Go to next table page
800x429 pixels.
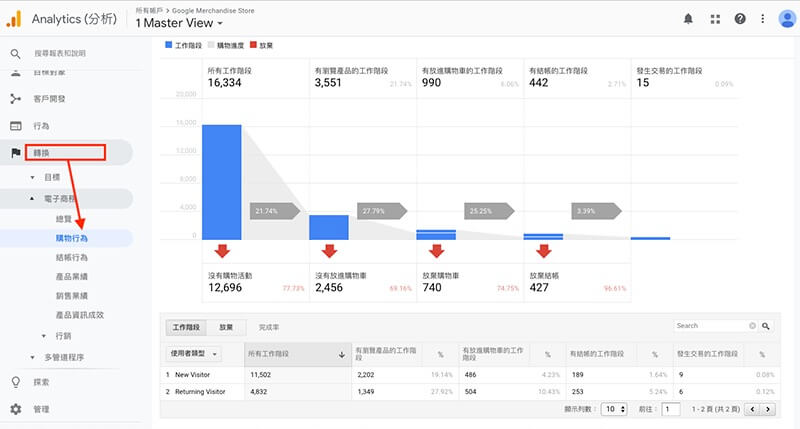point(768,409)
